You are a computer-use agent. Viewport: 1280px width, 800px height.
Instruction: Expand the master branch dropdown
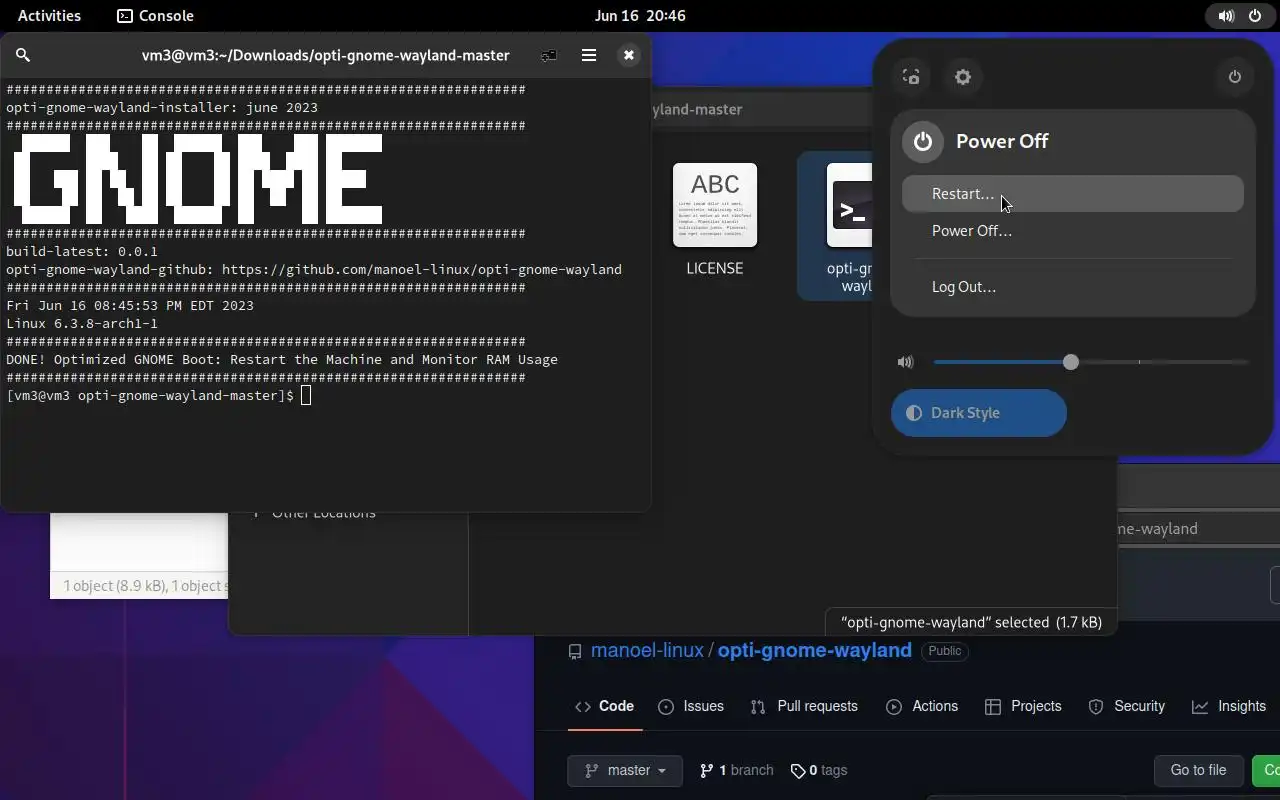tap(625, 770)
